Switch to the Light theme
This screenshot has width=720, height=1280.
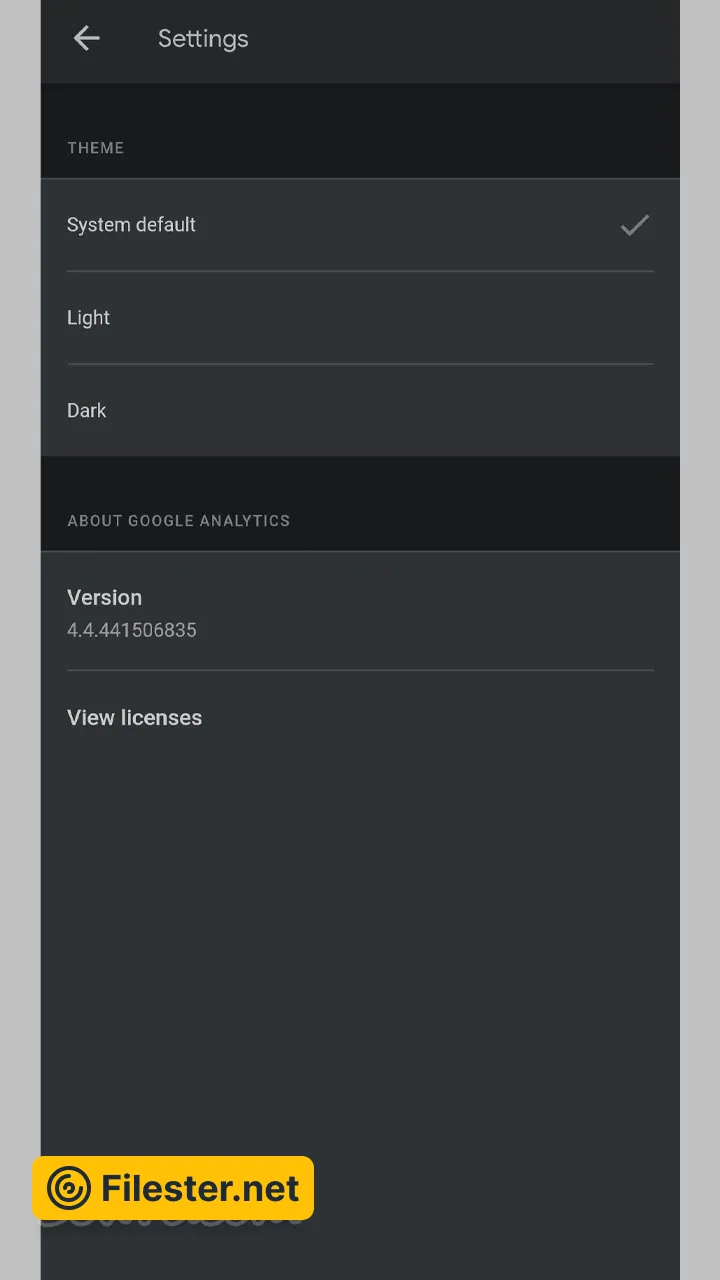pos(89,318)
